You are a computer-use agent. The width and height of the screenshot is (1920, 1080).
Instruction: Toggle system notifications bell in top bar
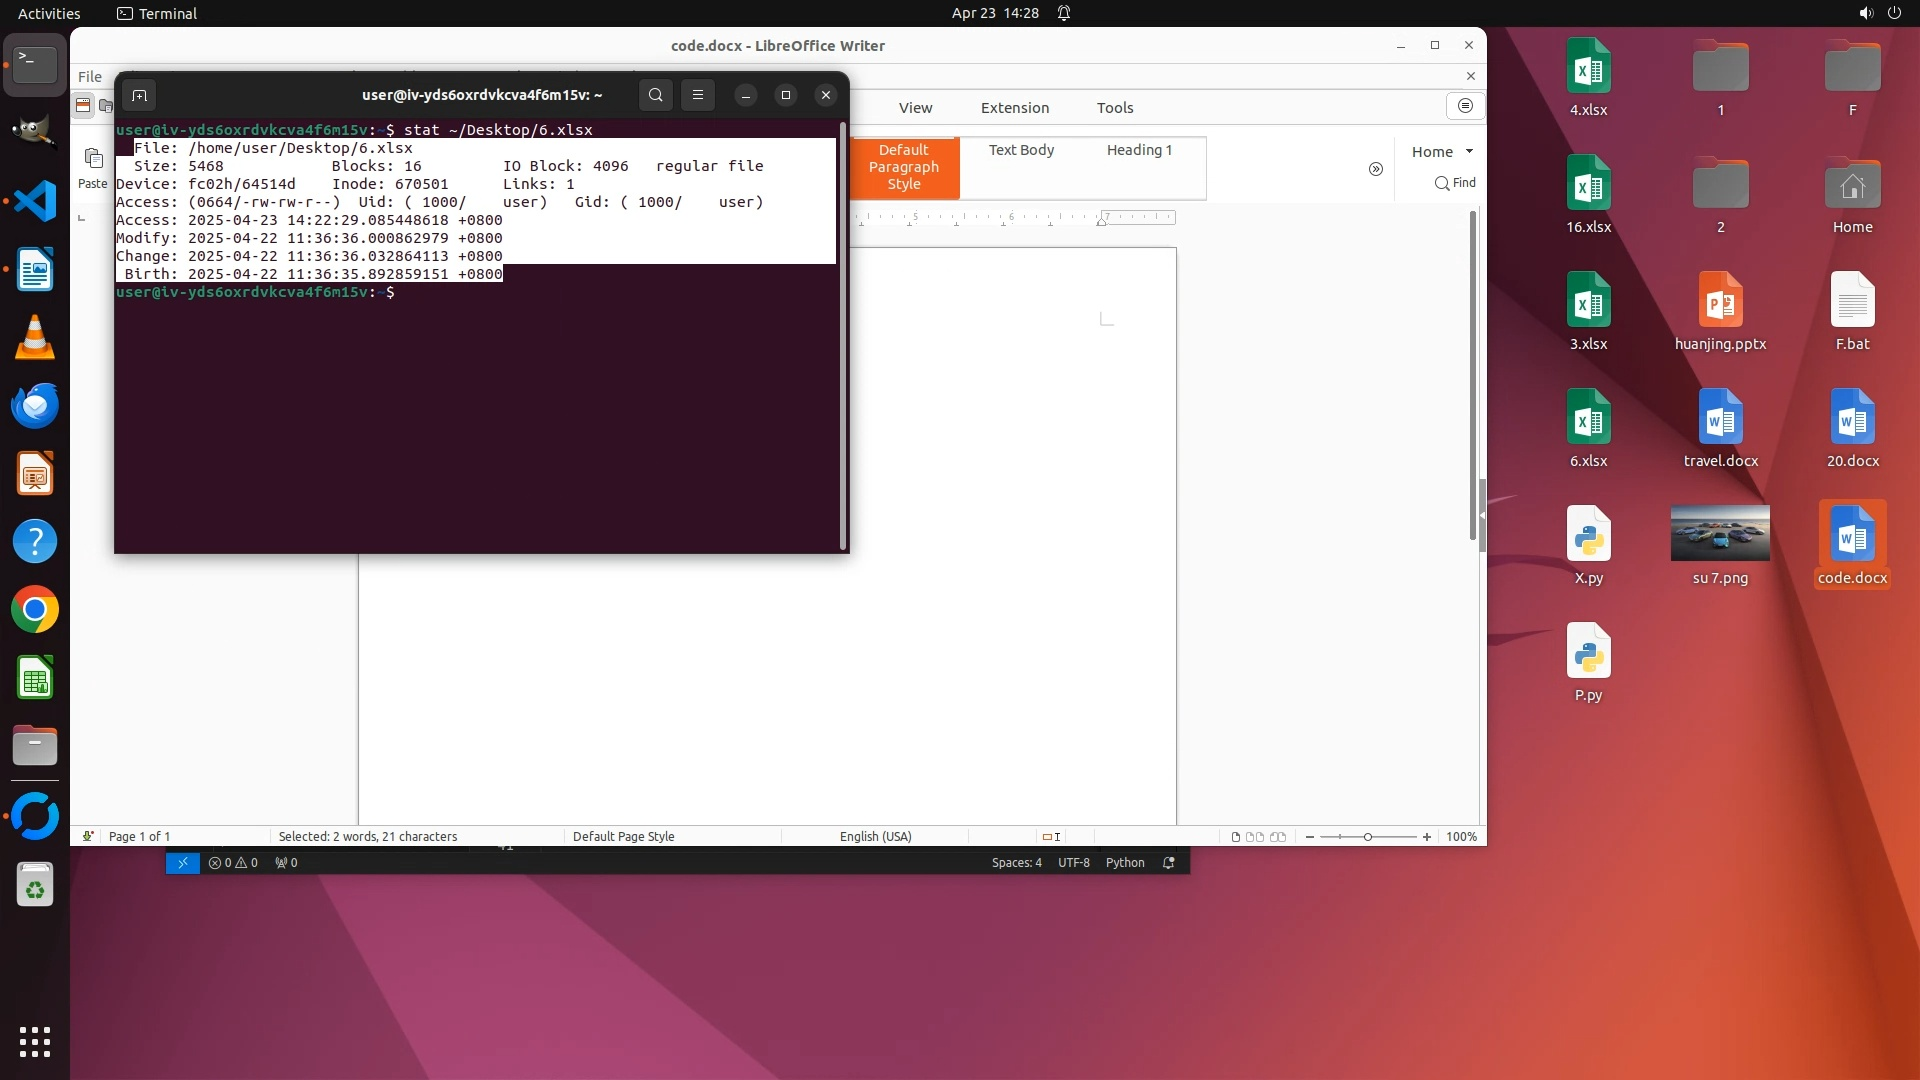coord(1064,13)
